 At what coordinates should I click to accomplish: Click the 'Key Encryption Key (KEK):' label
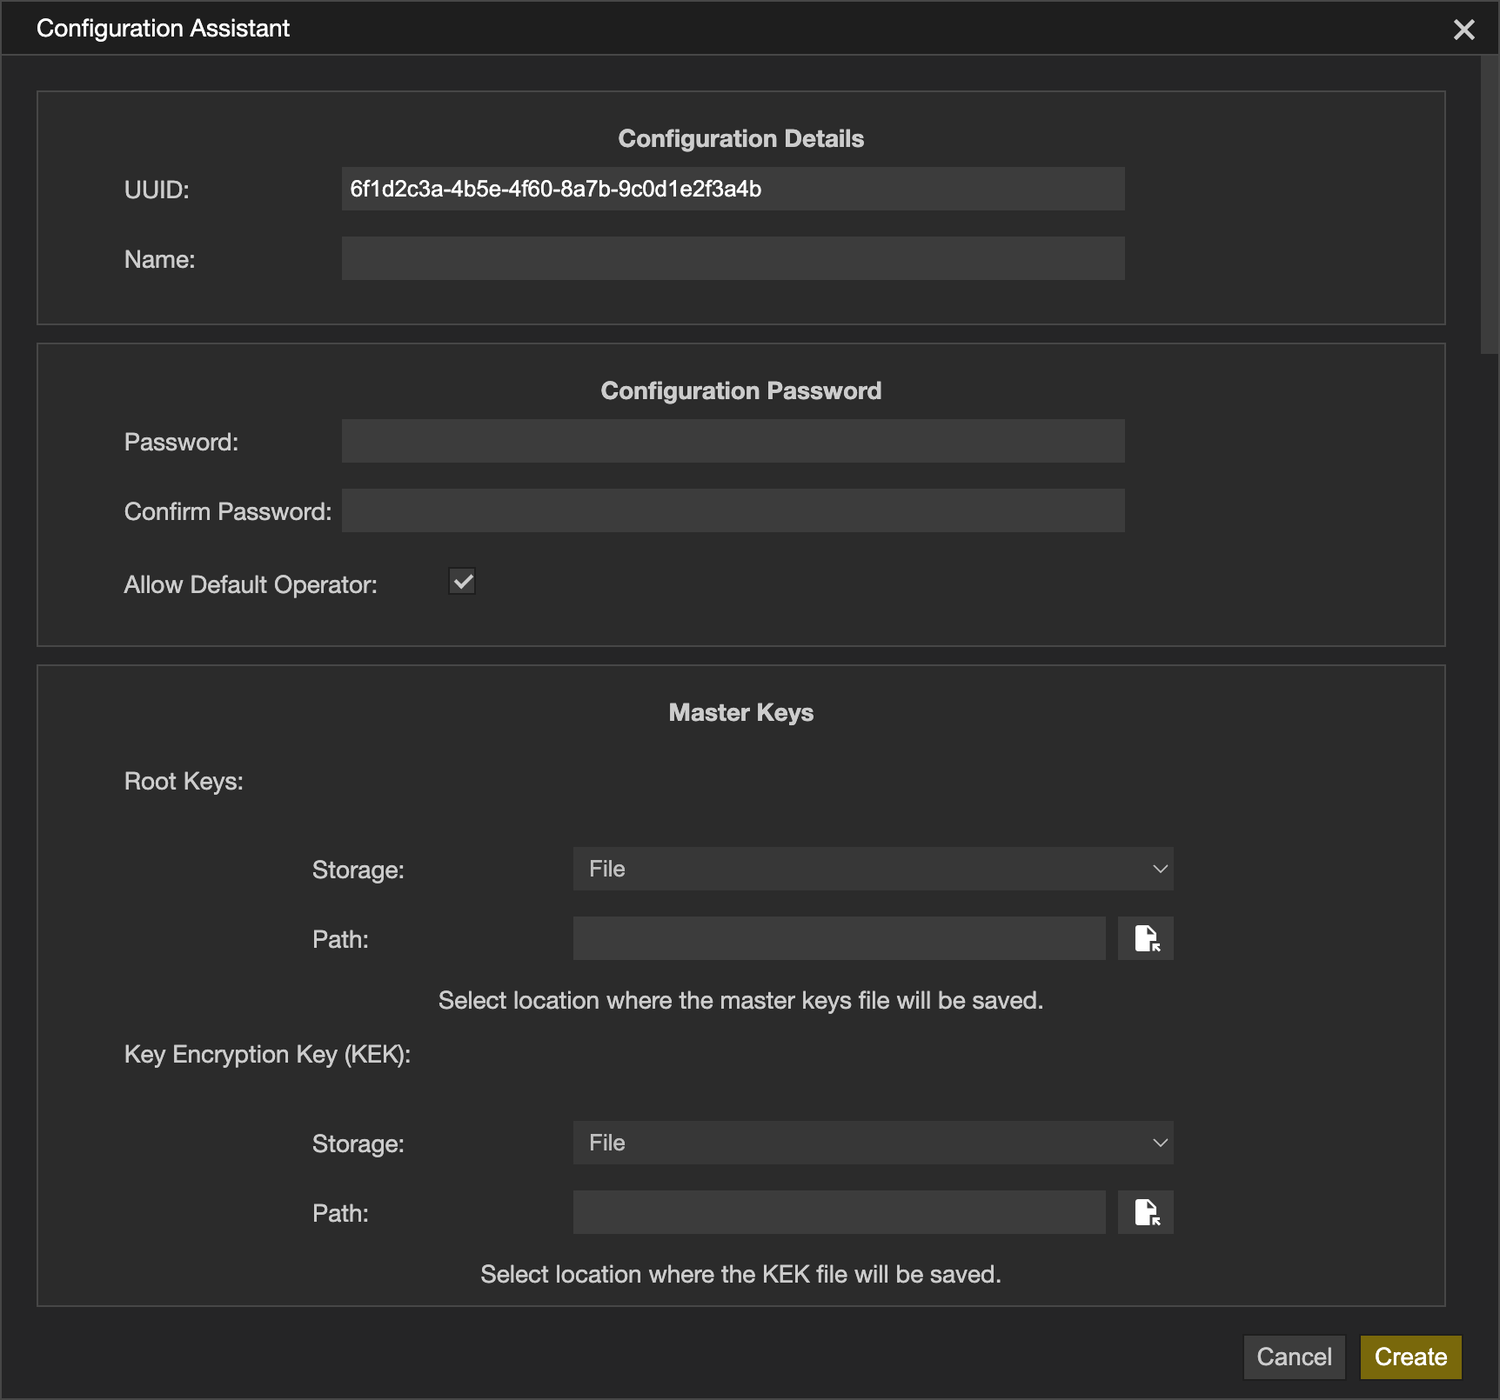(x=267, y=1055)
